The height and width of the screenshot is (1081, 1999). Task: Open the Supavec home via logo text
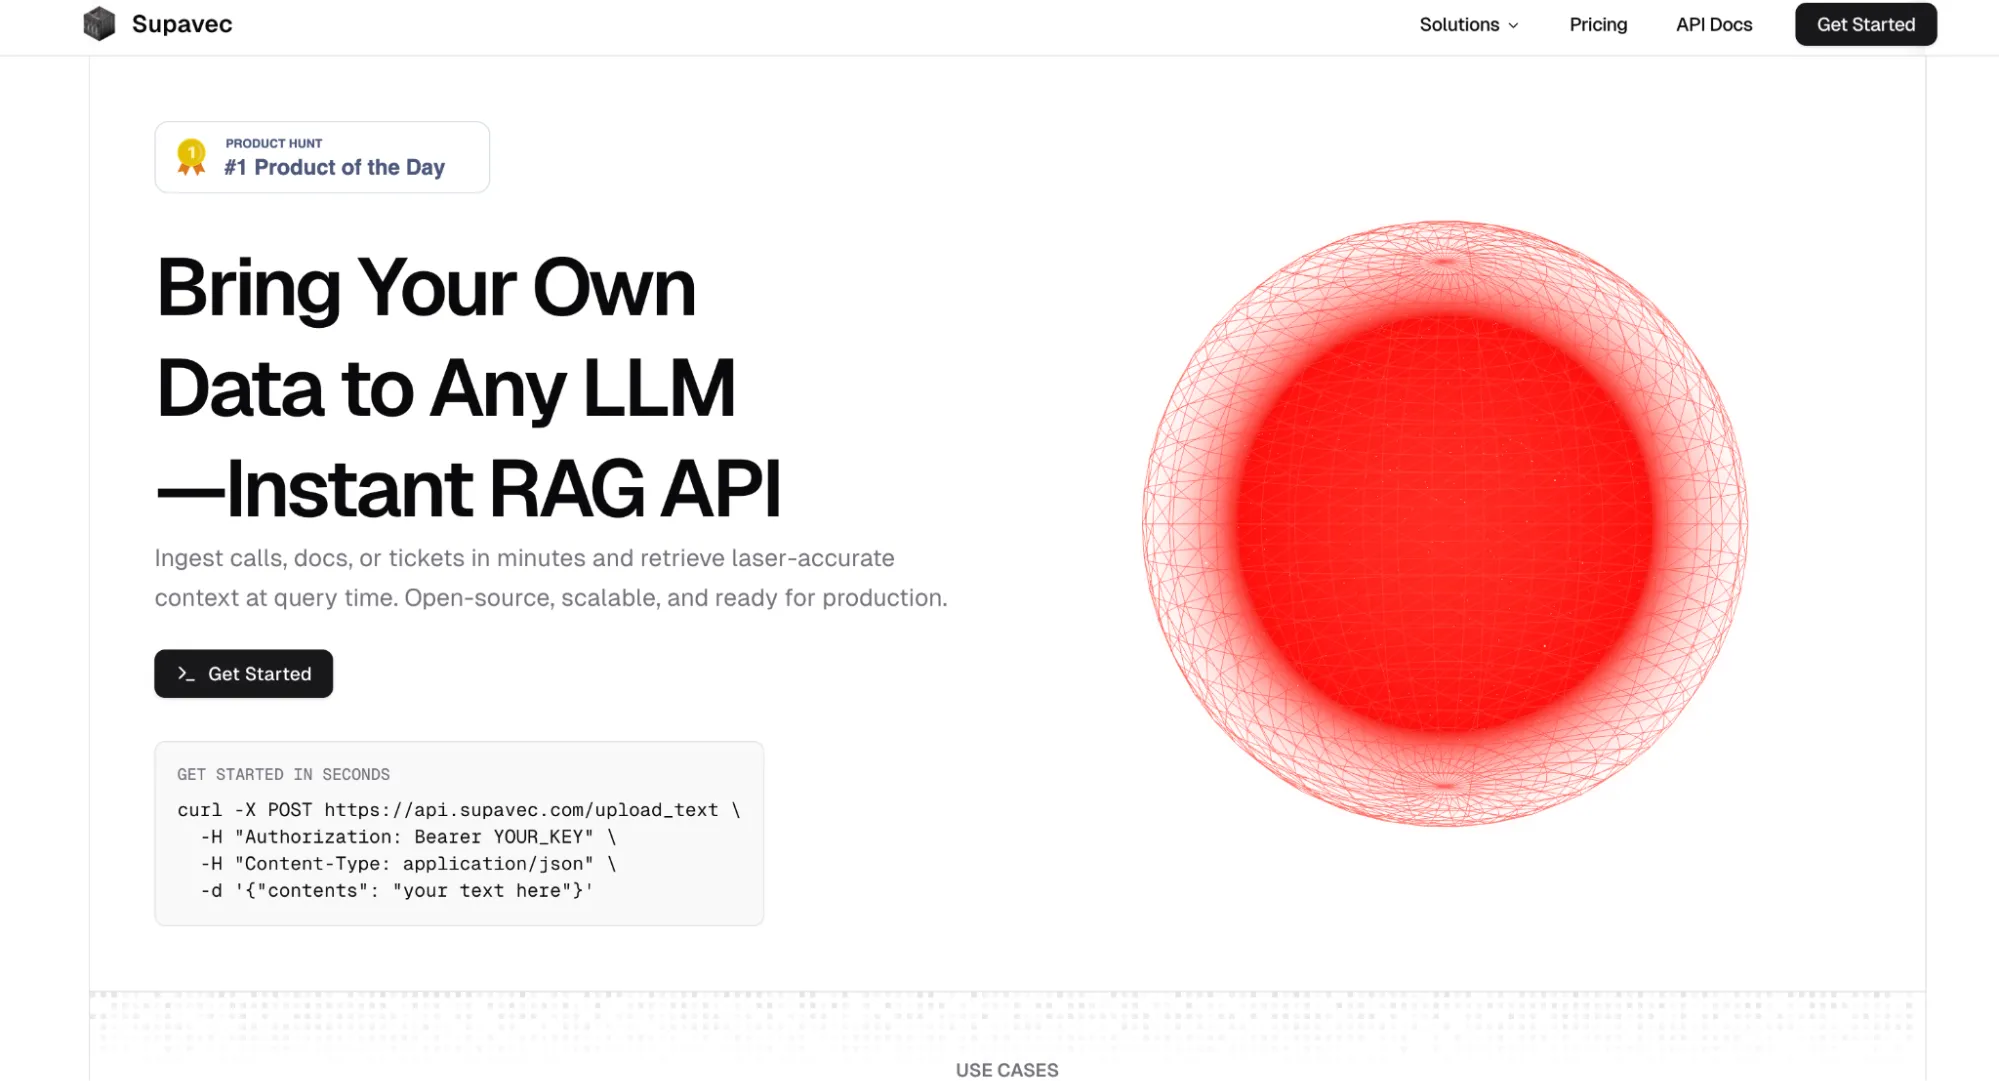tap(181, 23)
